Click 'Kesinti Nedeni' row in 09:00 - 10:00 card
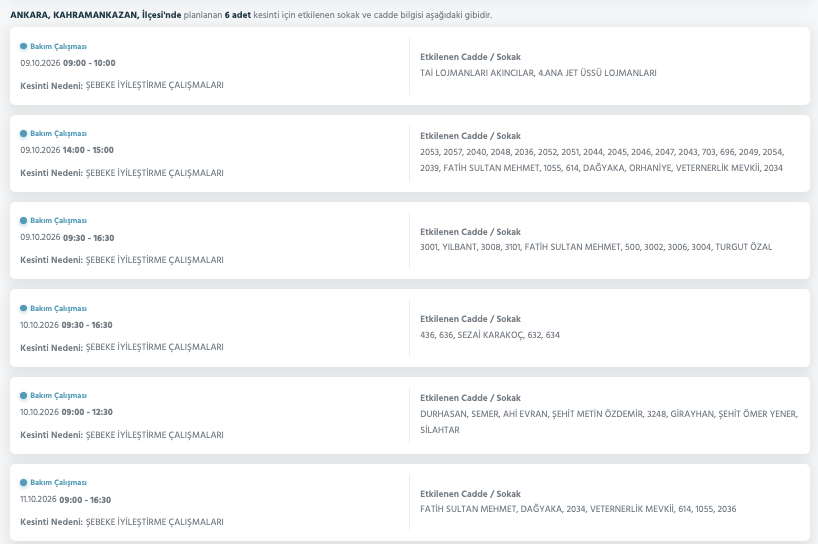The width and height of the screenshot is (818, 544). point(122,86)
